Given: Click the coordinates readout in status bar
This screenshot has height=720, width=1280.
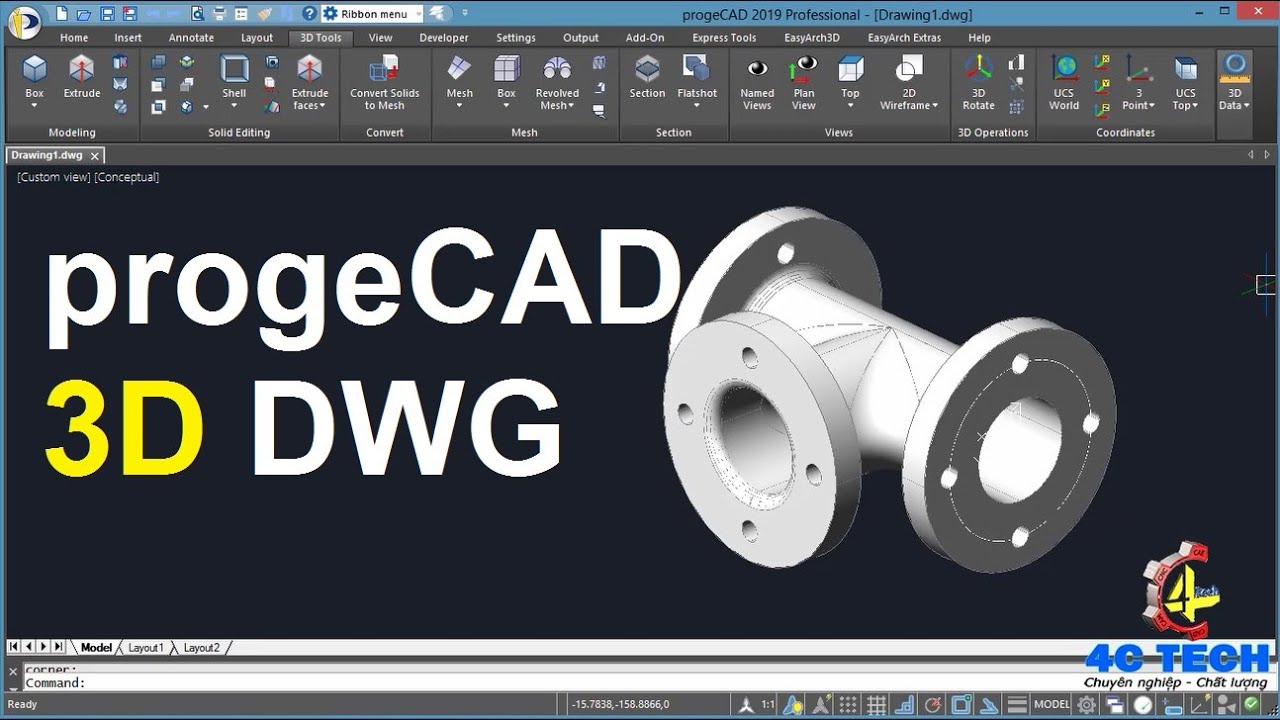Looking at the screenshot, I should coord(620,705).
